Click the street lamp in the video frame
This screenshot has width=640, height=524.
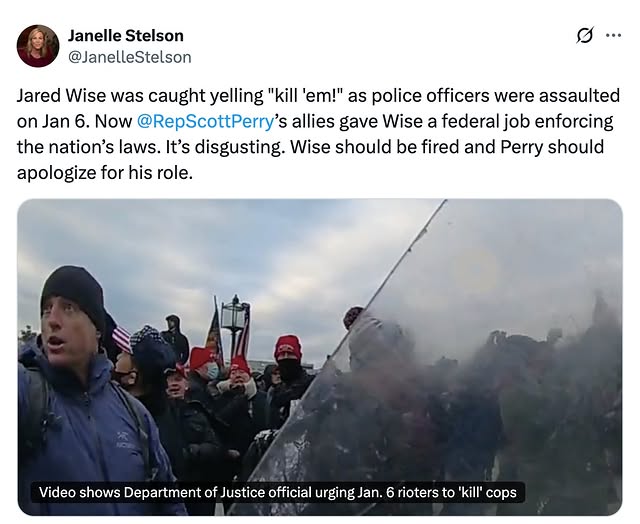tap(236, 322)
